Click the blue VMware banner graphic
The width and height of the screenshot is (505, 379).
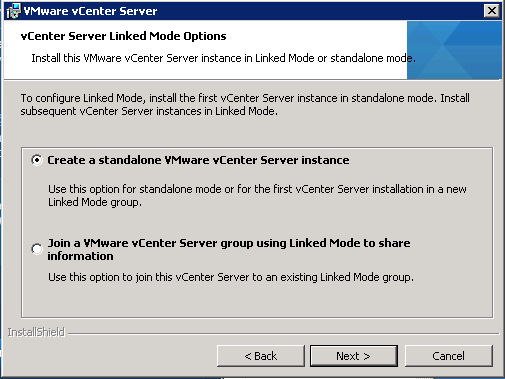tap(454, 50)
